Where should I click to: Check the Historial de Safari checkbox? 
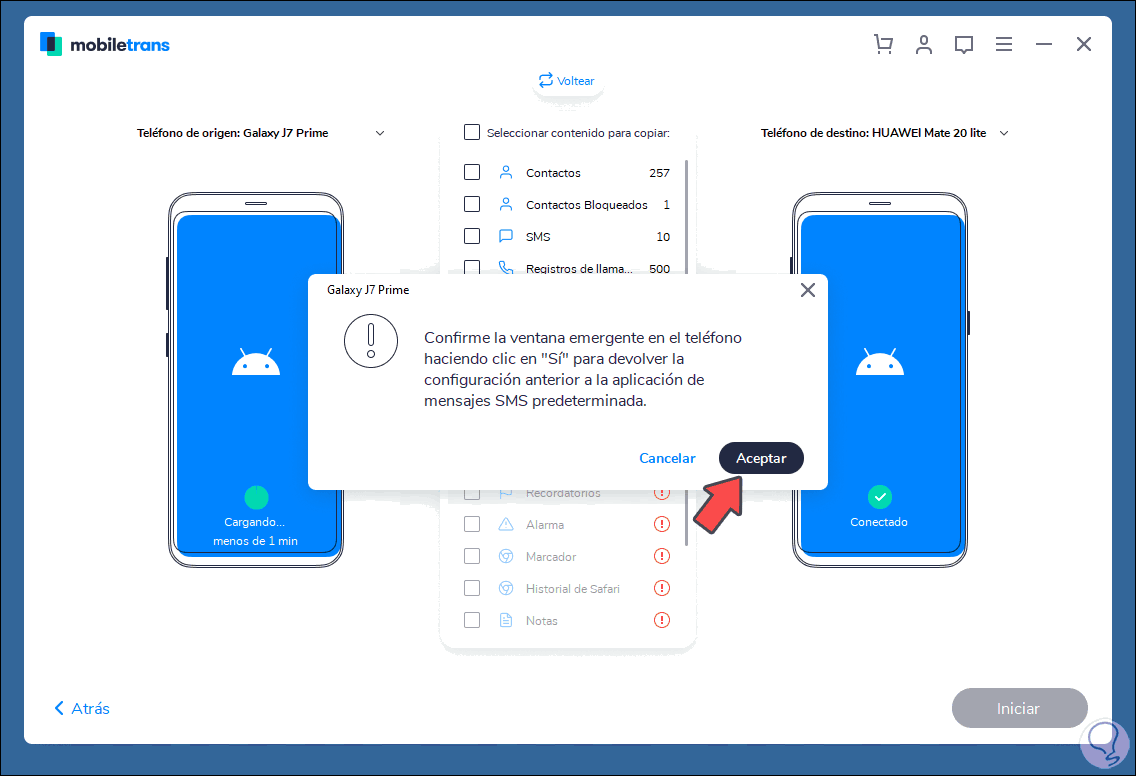[472, 588]
